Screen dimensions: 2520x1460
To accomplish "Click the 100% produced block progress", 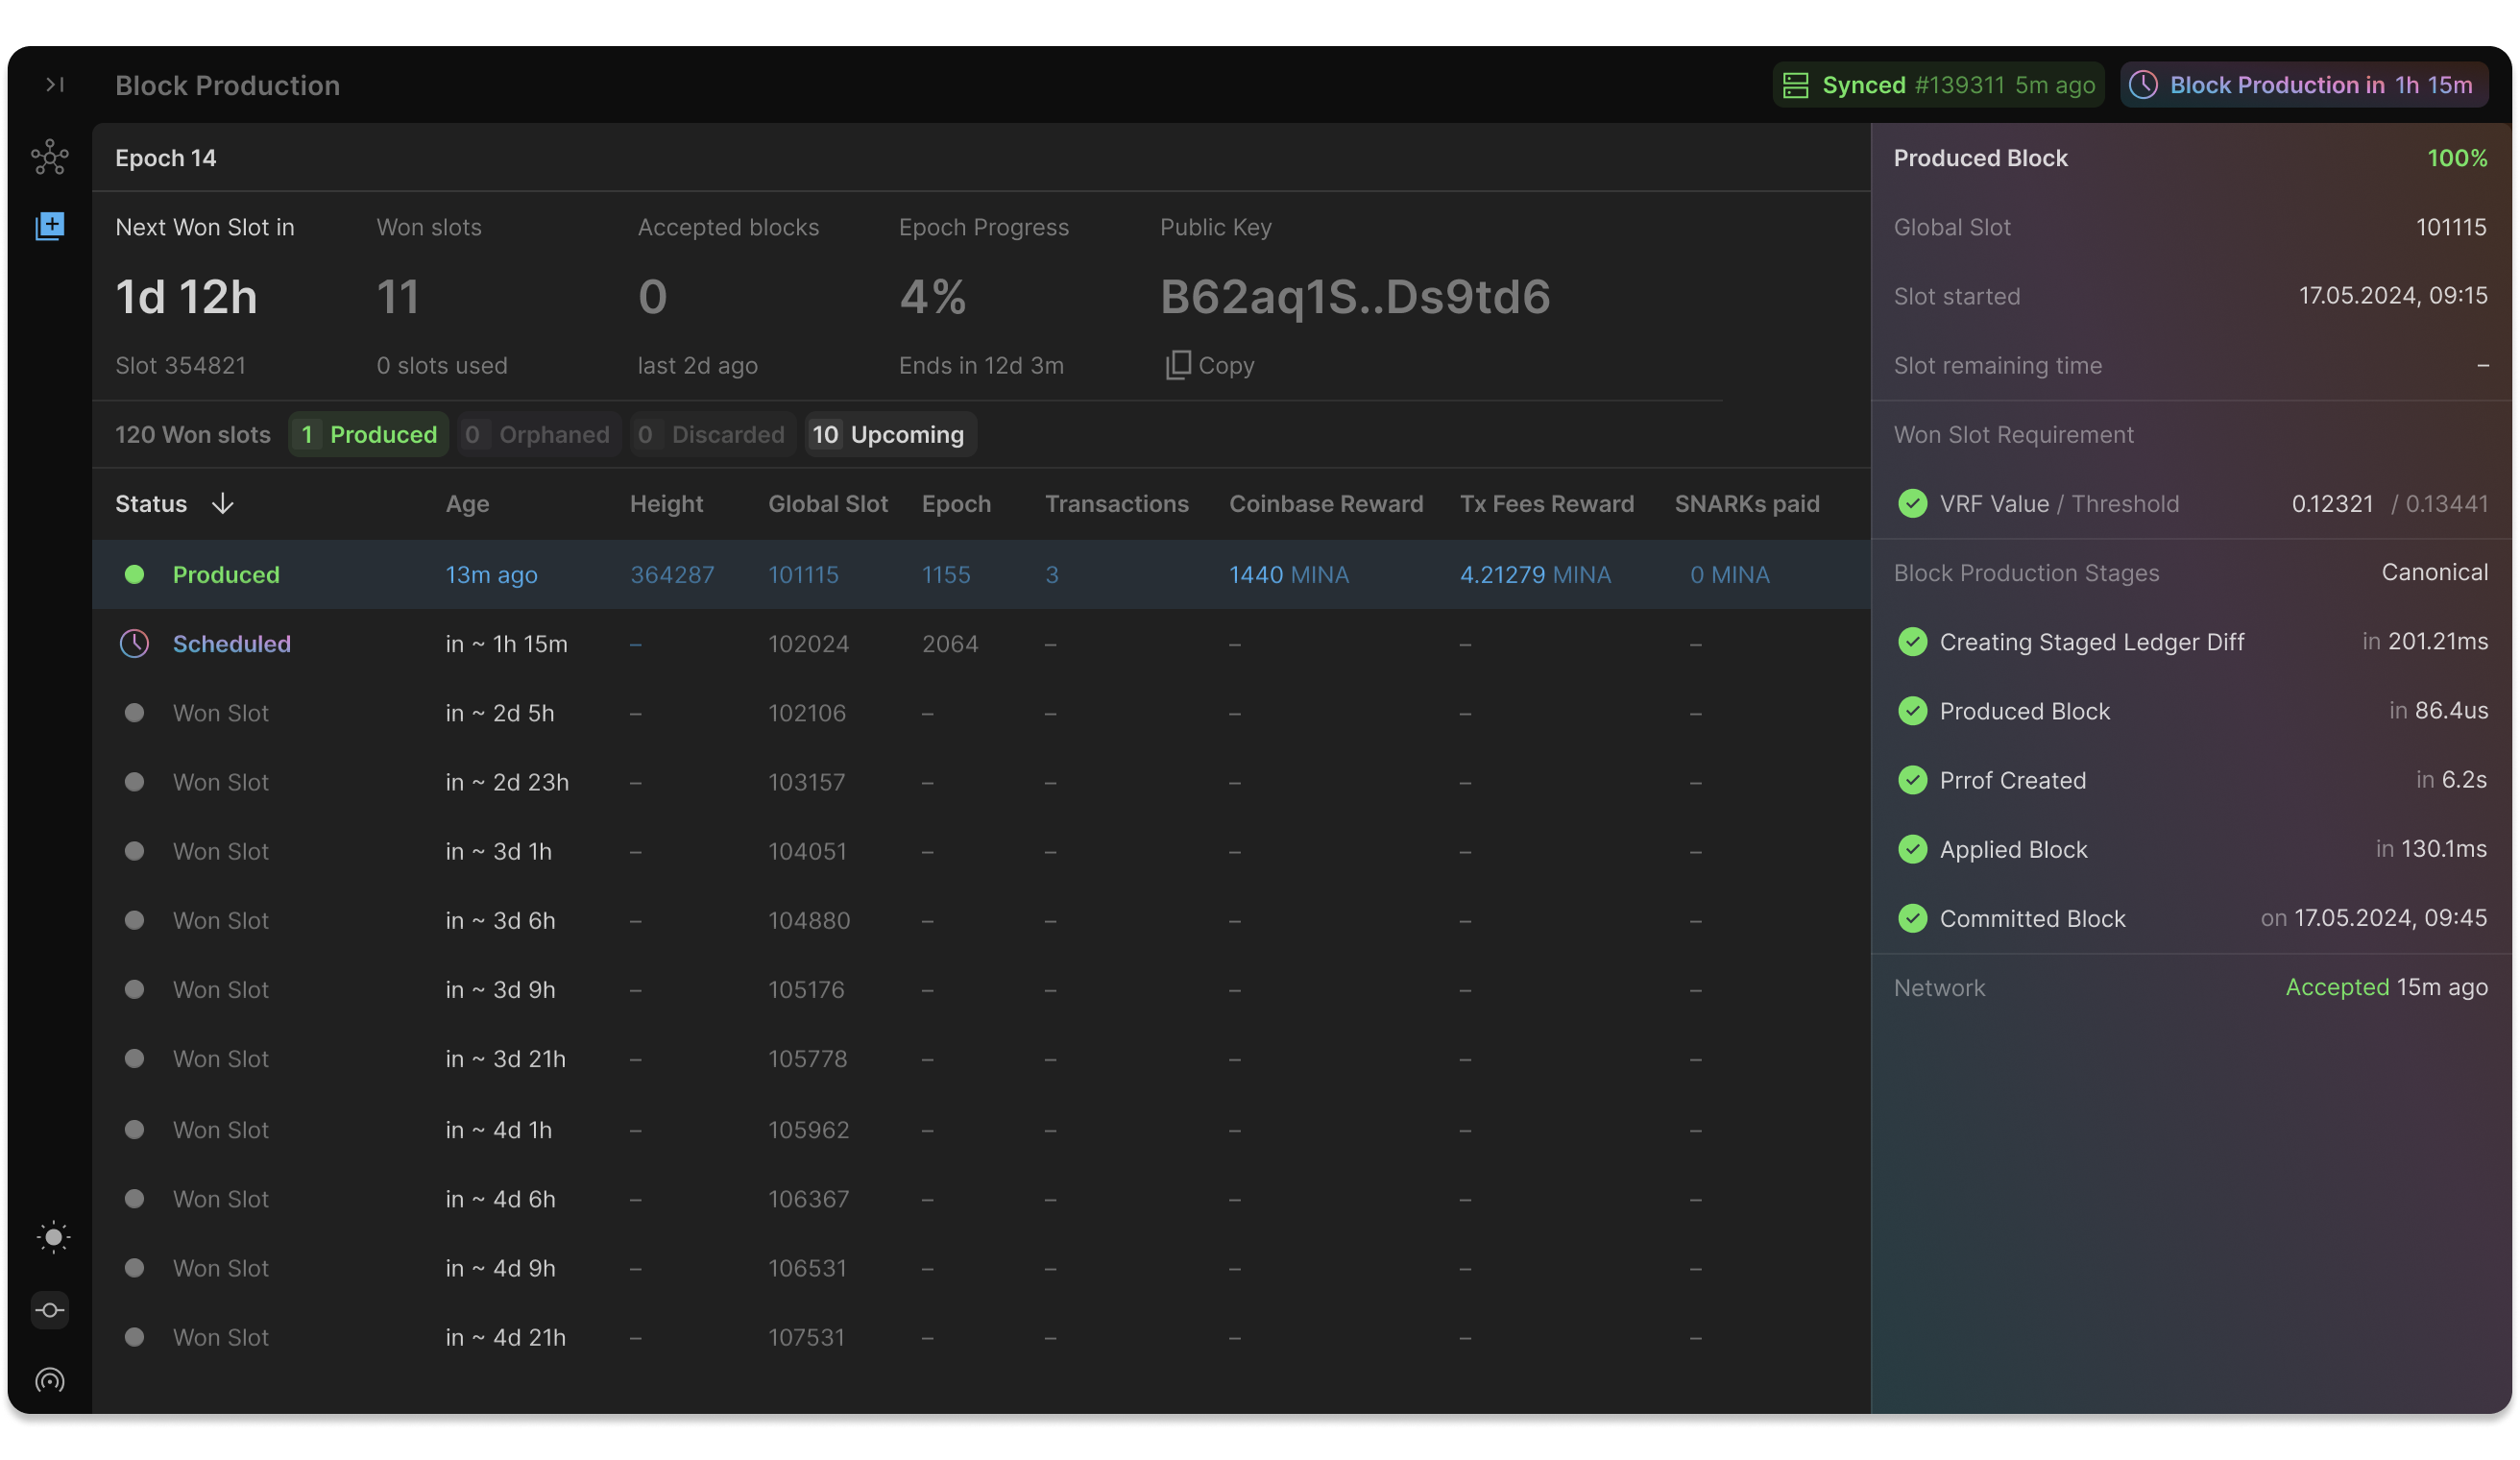I will point(2457,157).
